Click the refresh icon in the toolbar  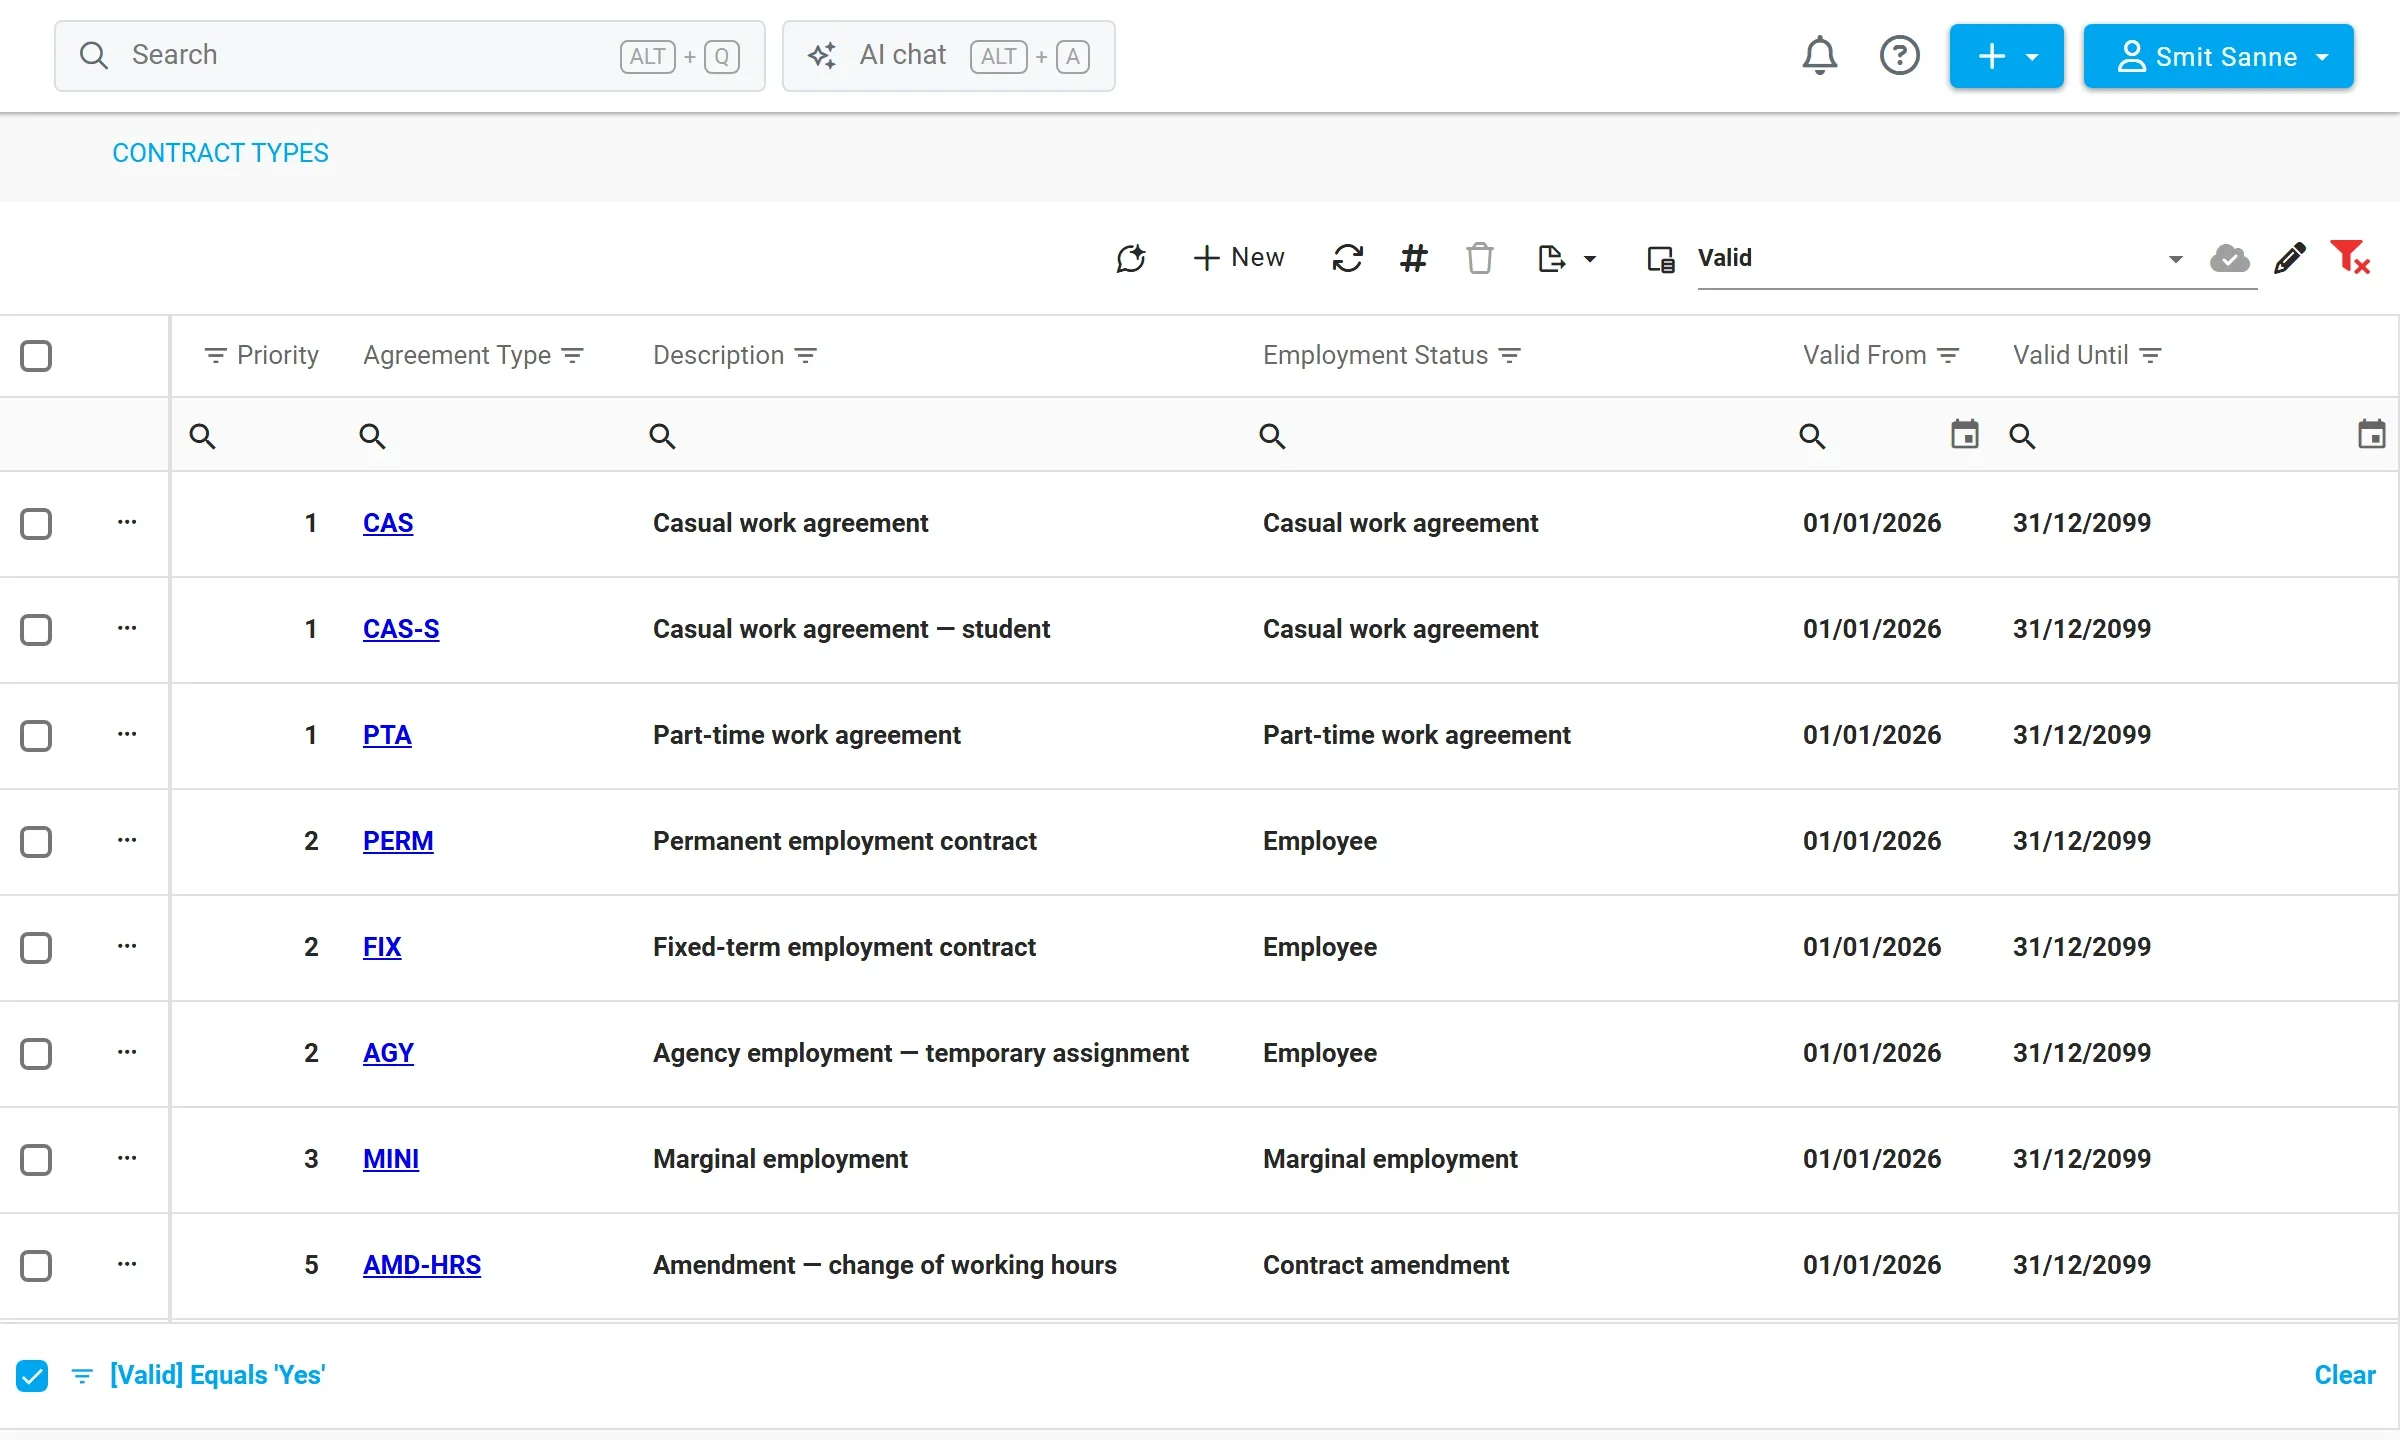pyautogui.click(x=1347, y=258)
